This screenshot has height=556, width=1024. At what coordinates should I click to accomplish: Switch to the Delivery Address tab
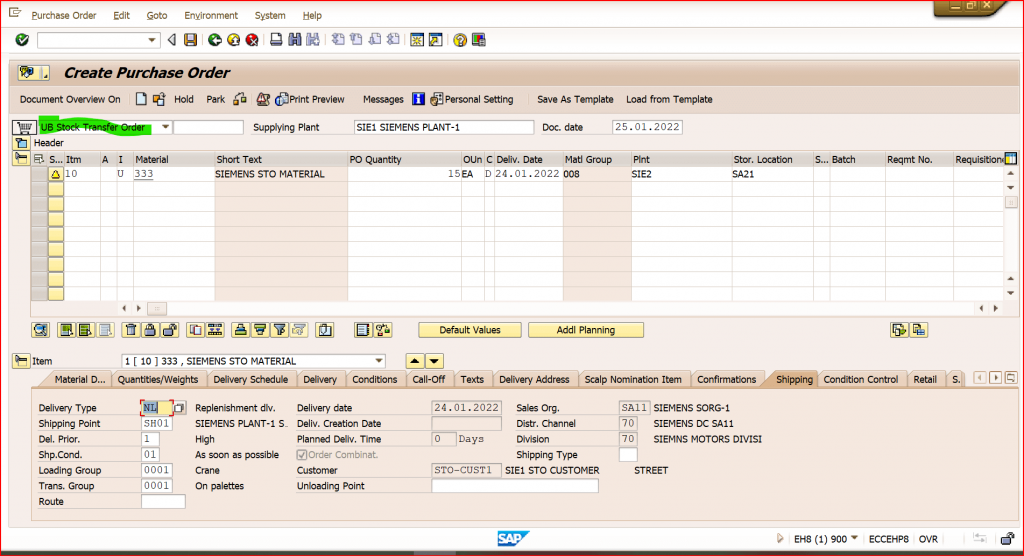point(534,380)
